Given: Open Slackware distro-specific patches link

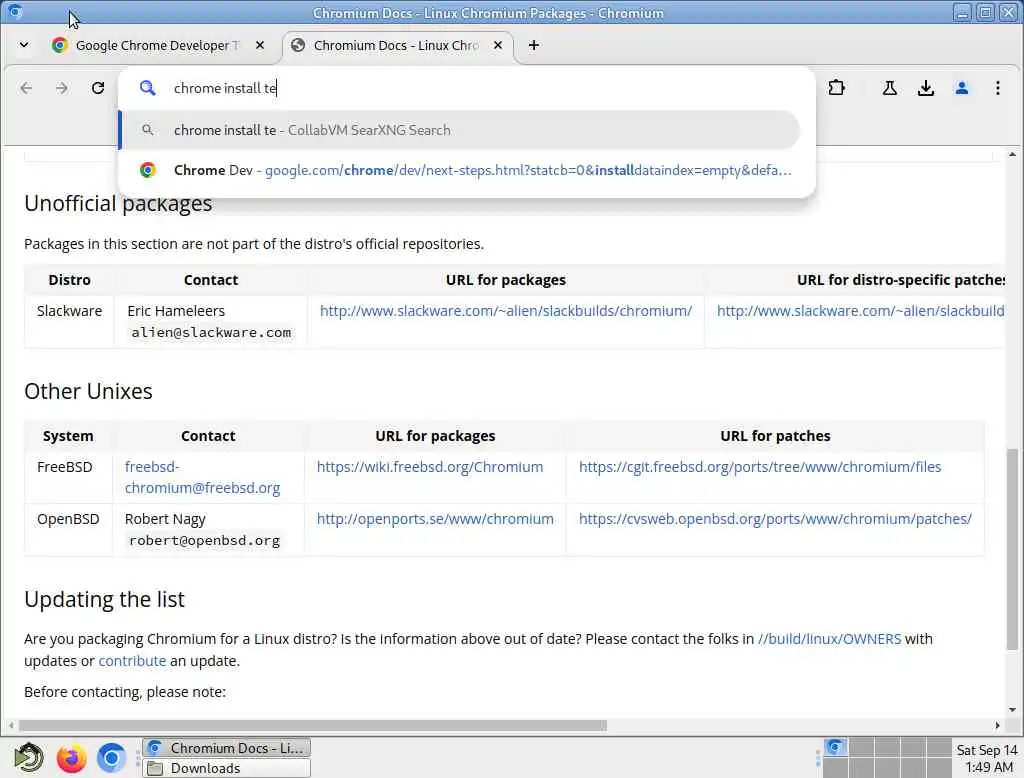Looking at the screenshot, I should tap(861, 311).
